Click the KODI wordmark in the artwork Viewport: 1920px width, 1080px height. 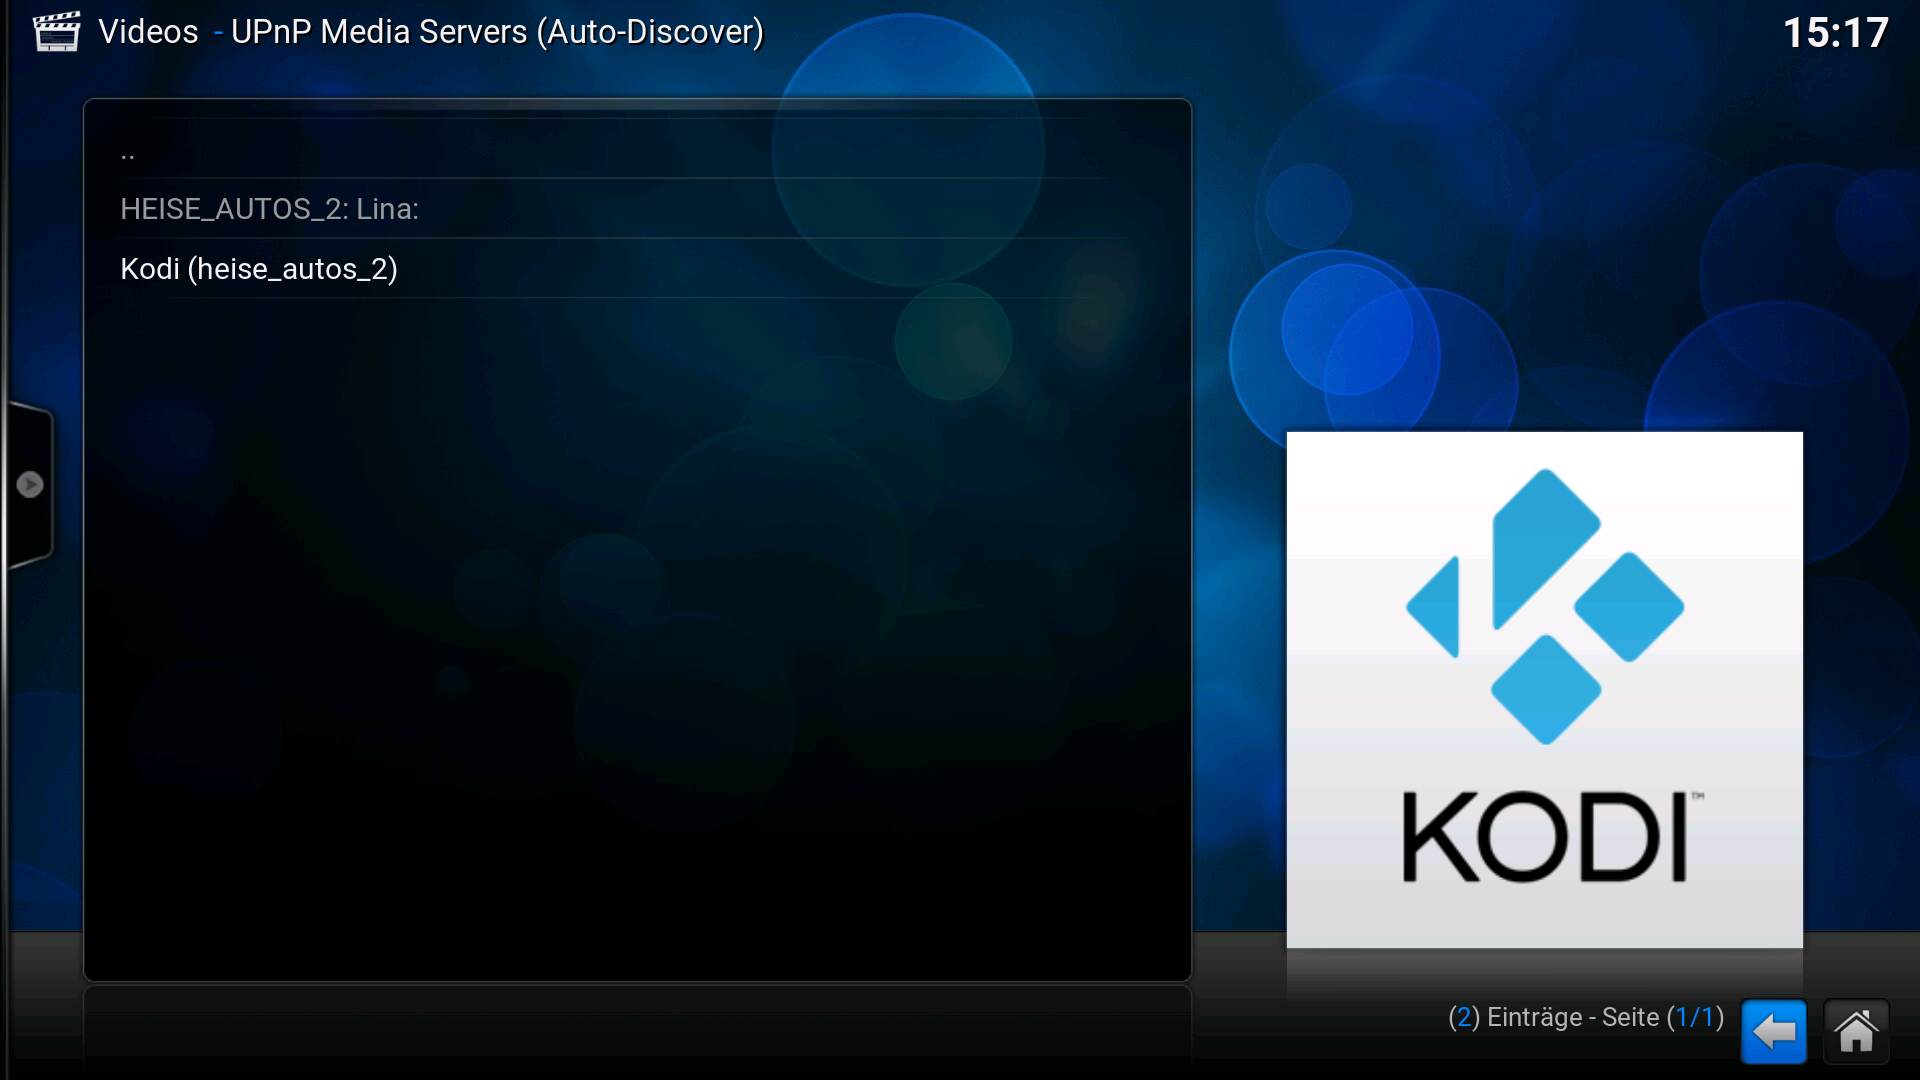(1545, 838)
